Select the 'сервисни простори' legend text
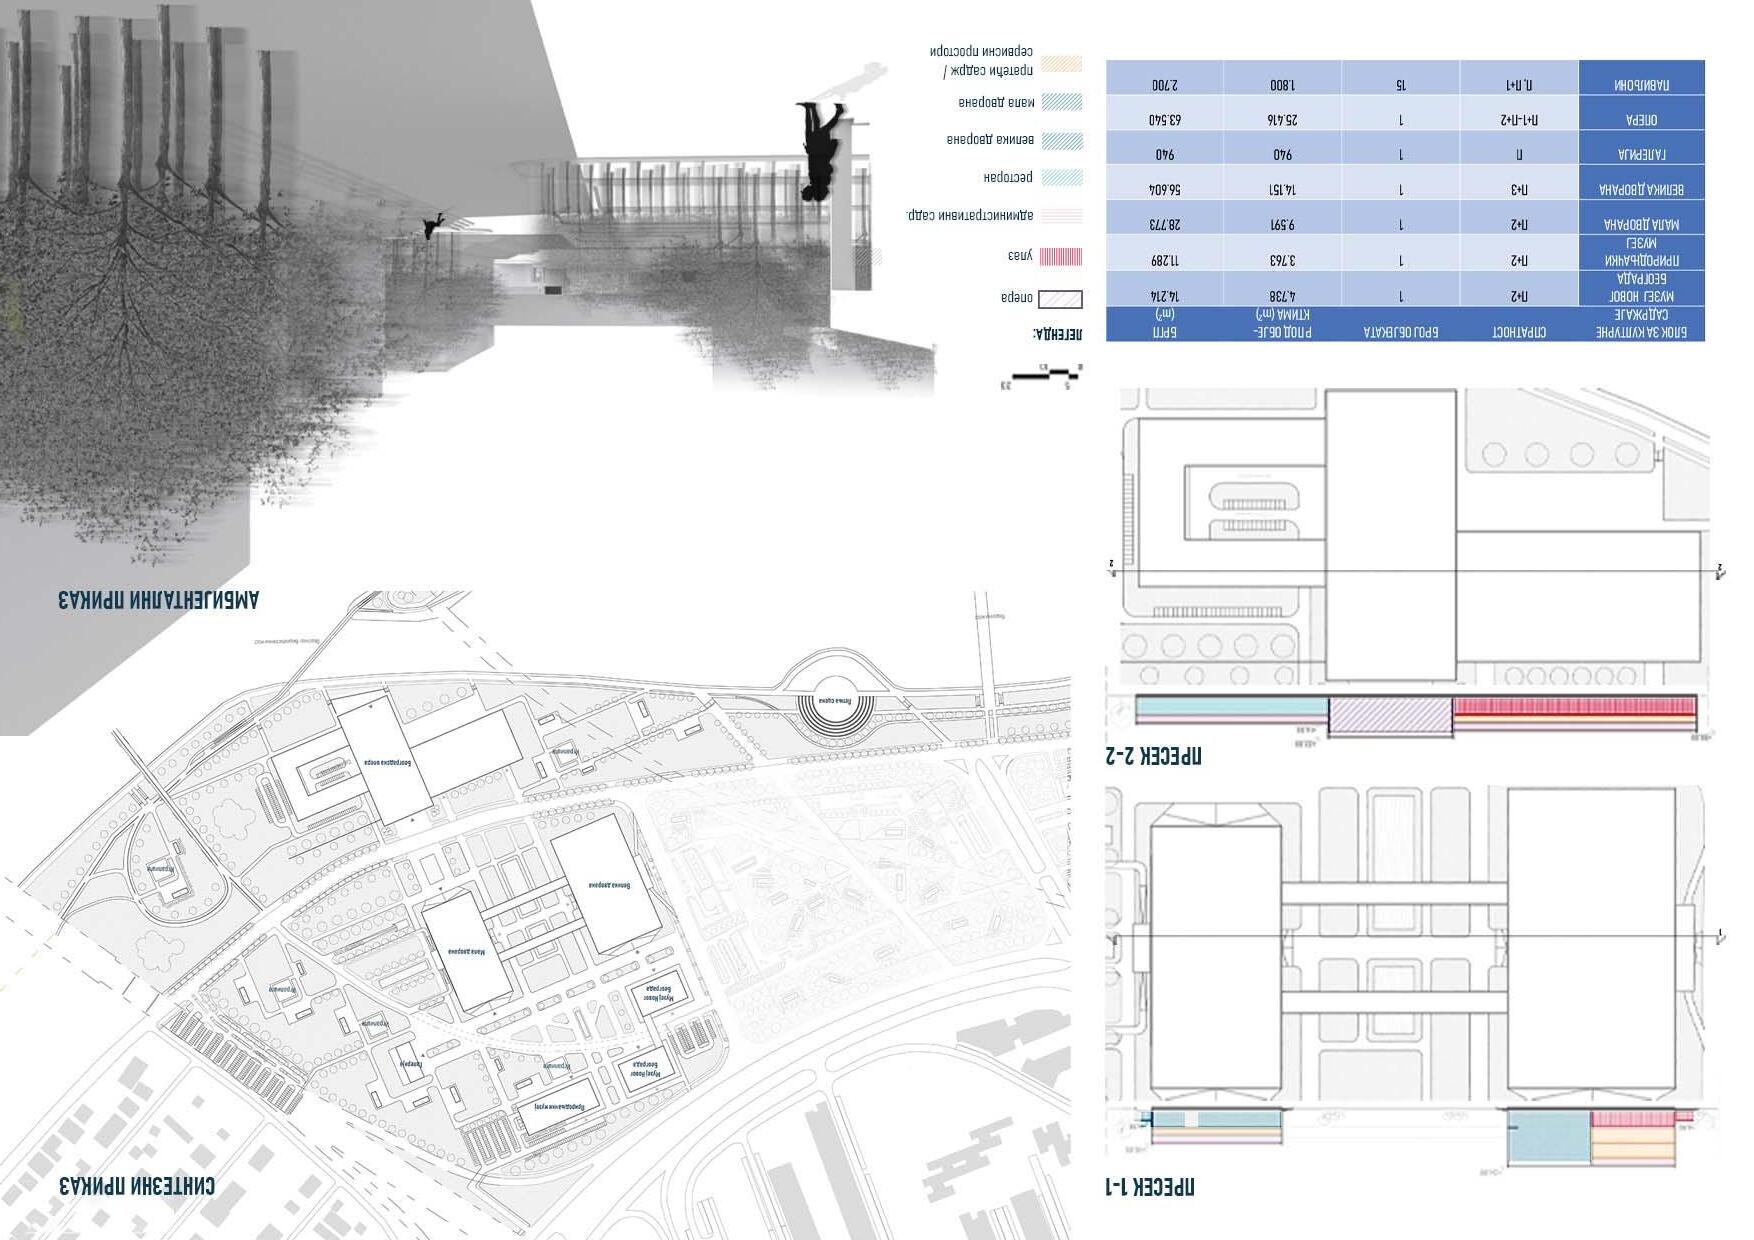Image resolution: width=1754 pixels, height=1240 pixels. click(x=981, y=50)
